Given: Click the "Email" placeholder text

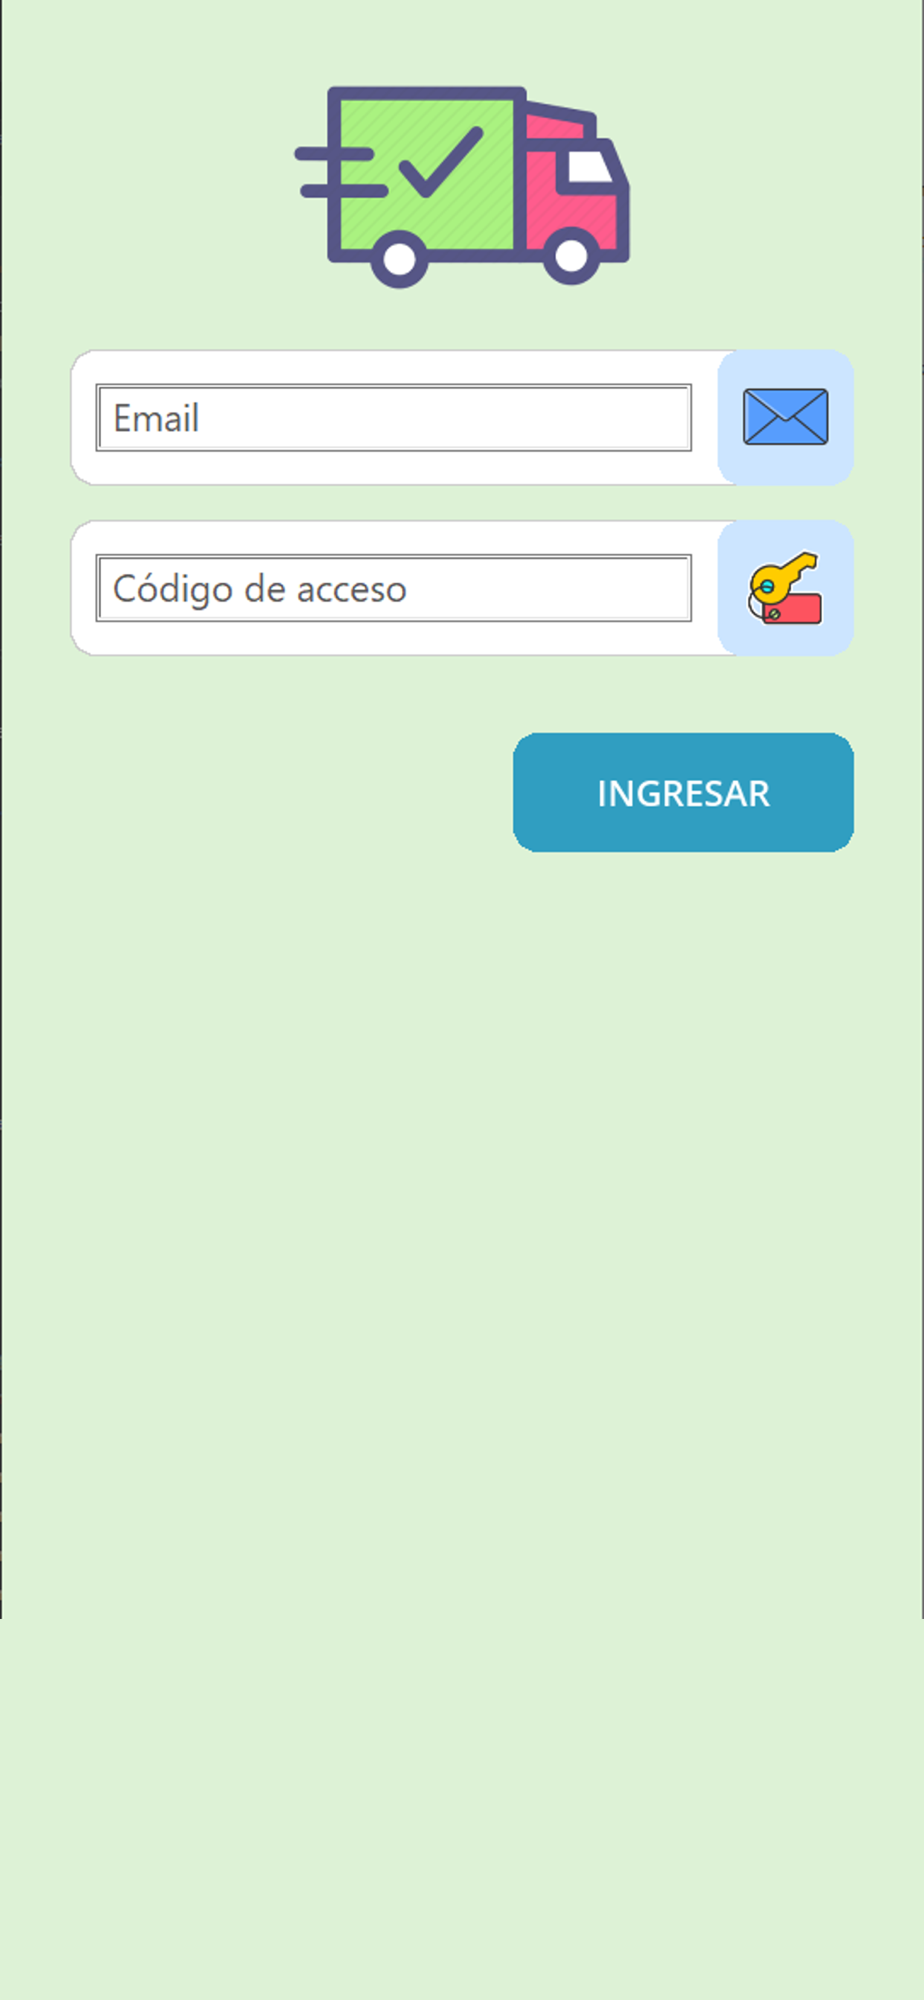Looking at the screenshot, I should tap(156, 418).
